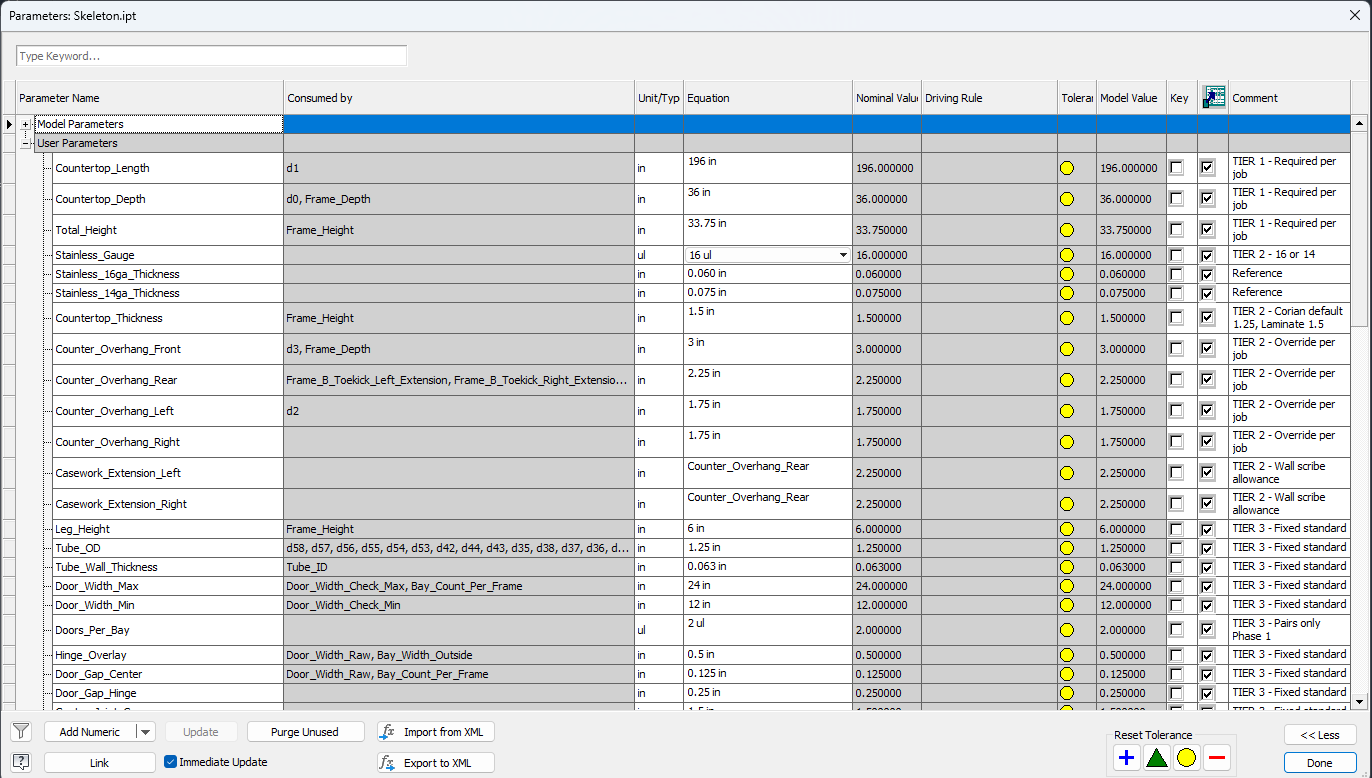Uncheck export box for Counter_Overhang_Right

(1208, 442)
